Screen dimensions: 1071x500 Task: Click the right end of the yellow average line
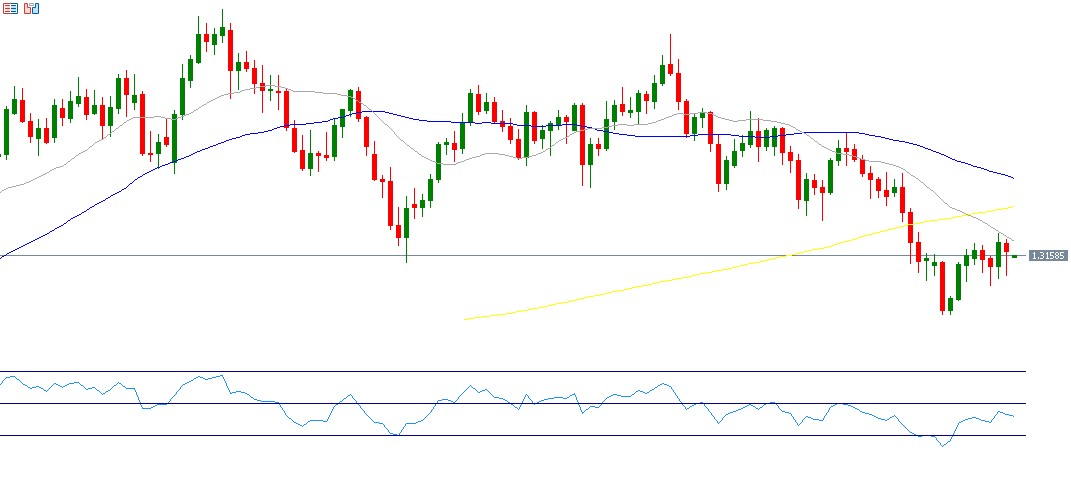(x=1013, y=206)
